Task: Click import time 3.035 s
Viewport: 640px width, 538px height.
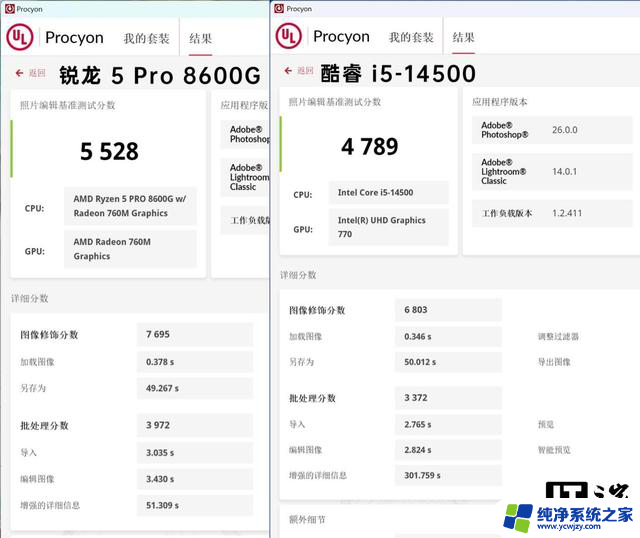Action: click(x=195, y=453)
